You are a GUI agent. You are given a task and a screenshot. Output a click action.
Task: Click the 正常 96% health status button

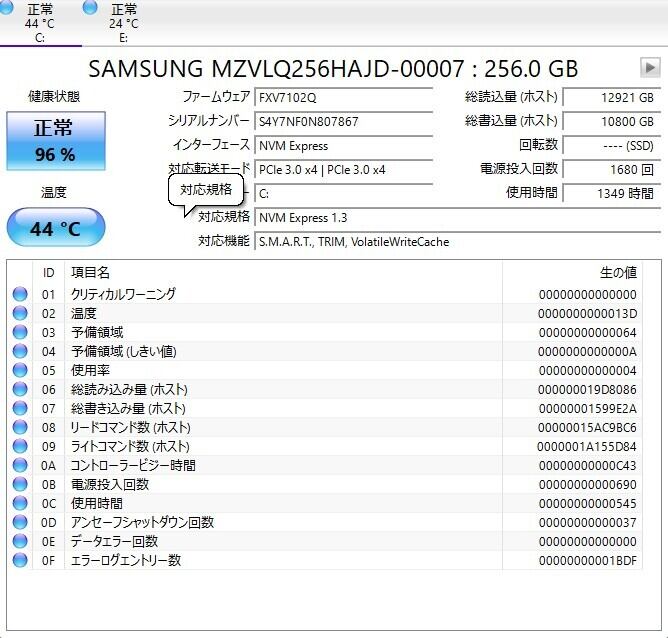tap(56, 141)
